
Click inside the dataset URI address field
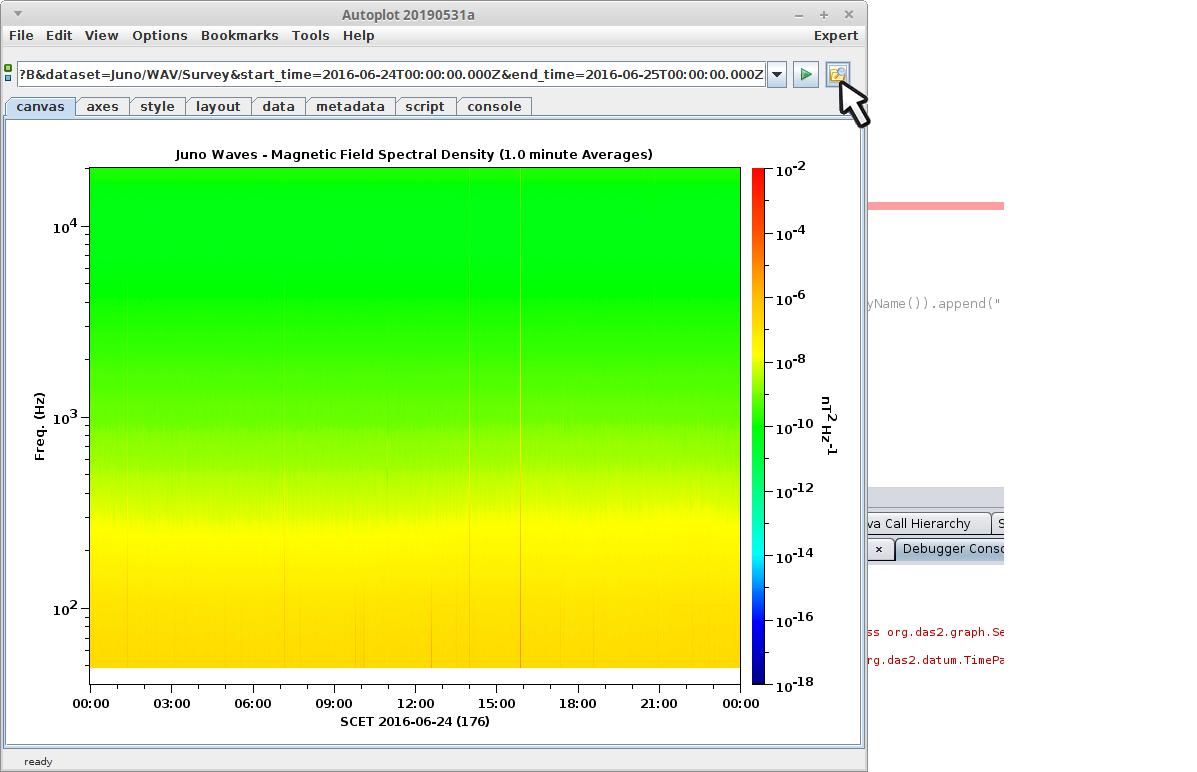[x=390, y=75]
